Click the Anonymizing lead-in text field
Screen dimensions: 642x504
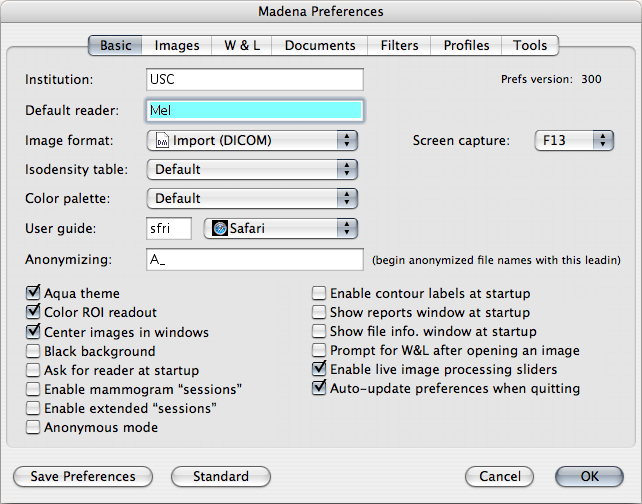point(254,260)
